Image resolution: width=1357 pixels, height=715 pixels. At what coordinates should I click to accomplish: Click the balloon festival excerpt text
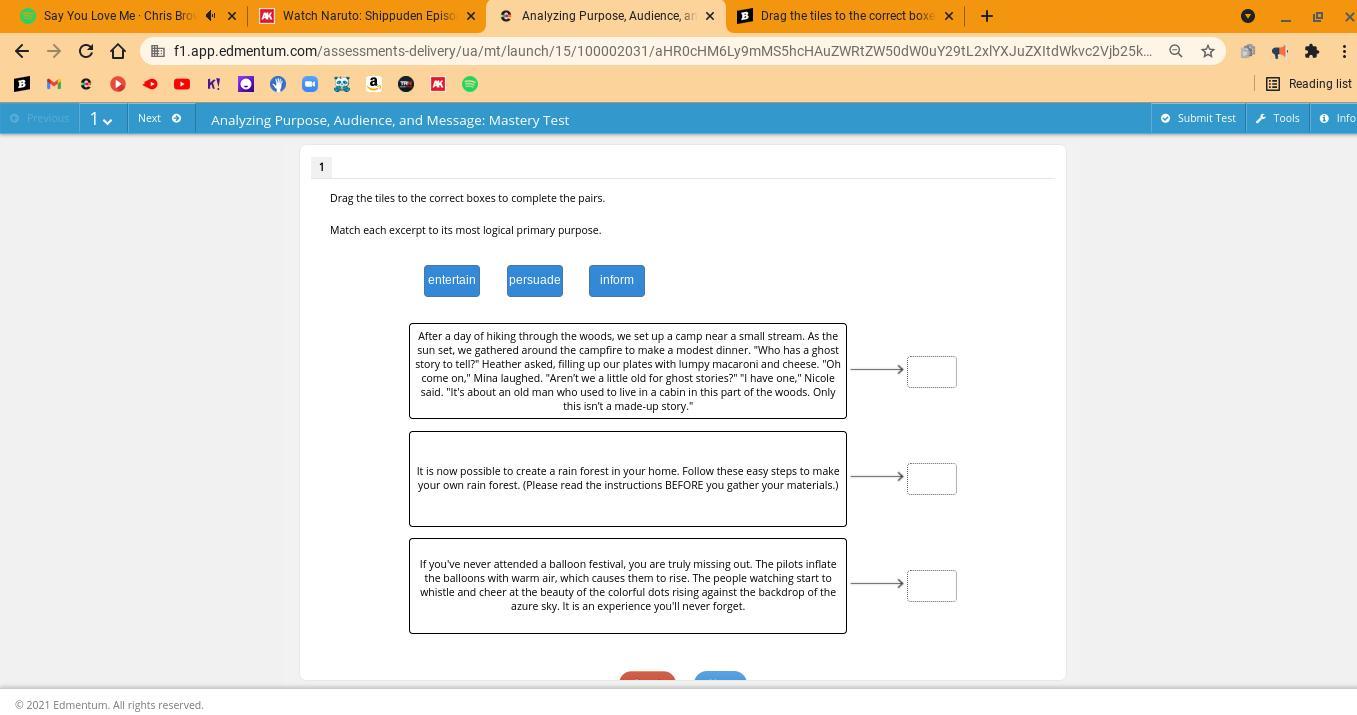pyautogui.click(x=628, y=585)
